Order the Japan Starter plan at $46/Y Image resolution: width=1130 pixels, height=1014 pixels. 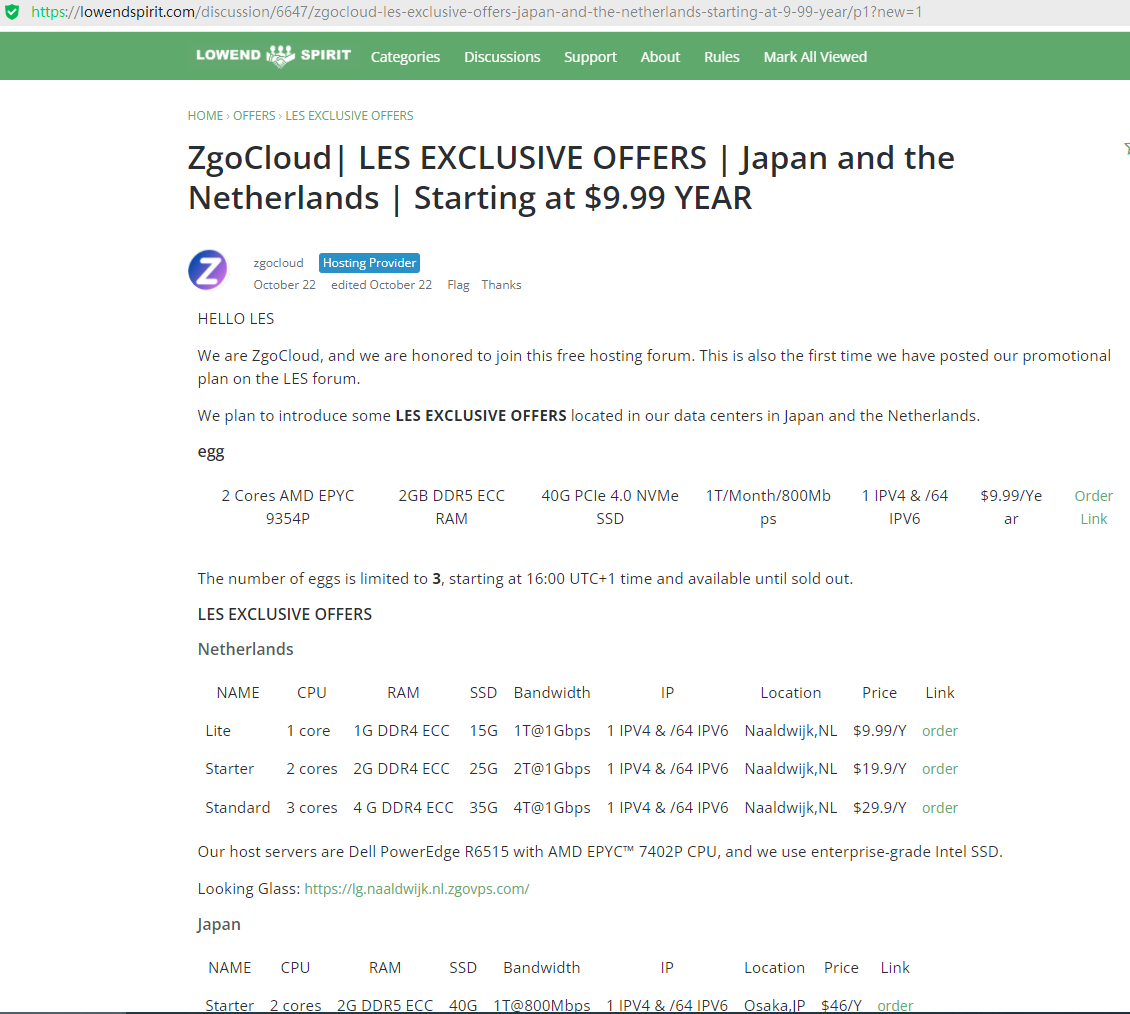click(x=895, y=1005)
